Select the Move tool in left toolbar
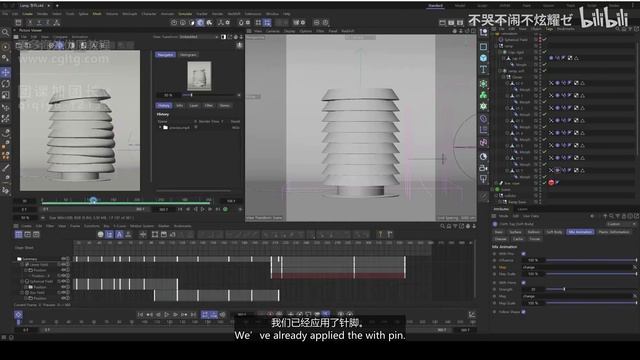This screenshot has width=640, height=360. click(x=6, y=72)
